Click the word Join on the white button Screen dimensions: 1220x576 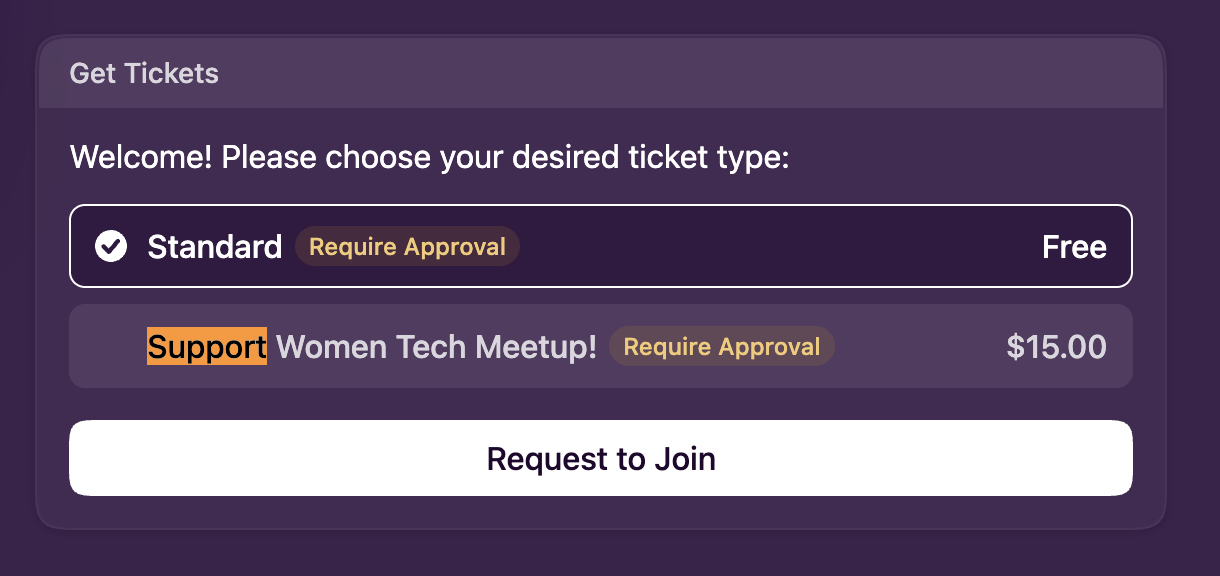pos(685,459)
